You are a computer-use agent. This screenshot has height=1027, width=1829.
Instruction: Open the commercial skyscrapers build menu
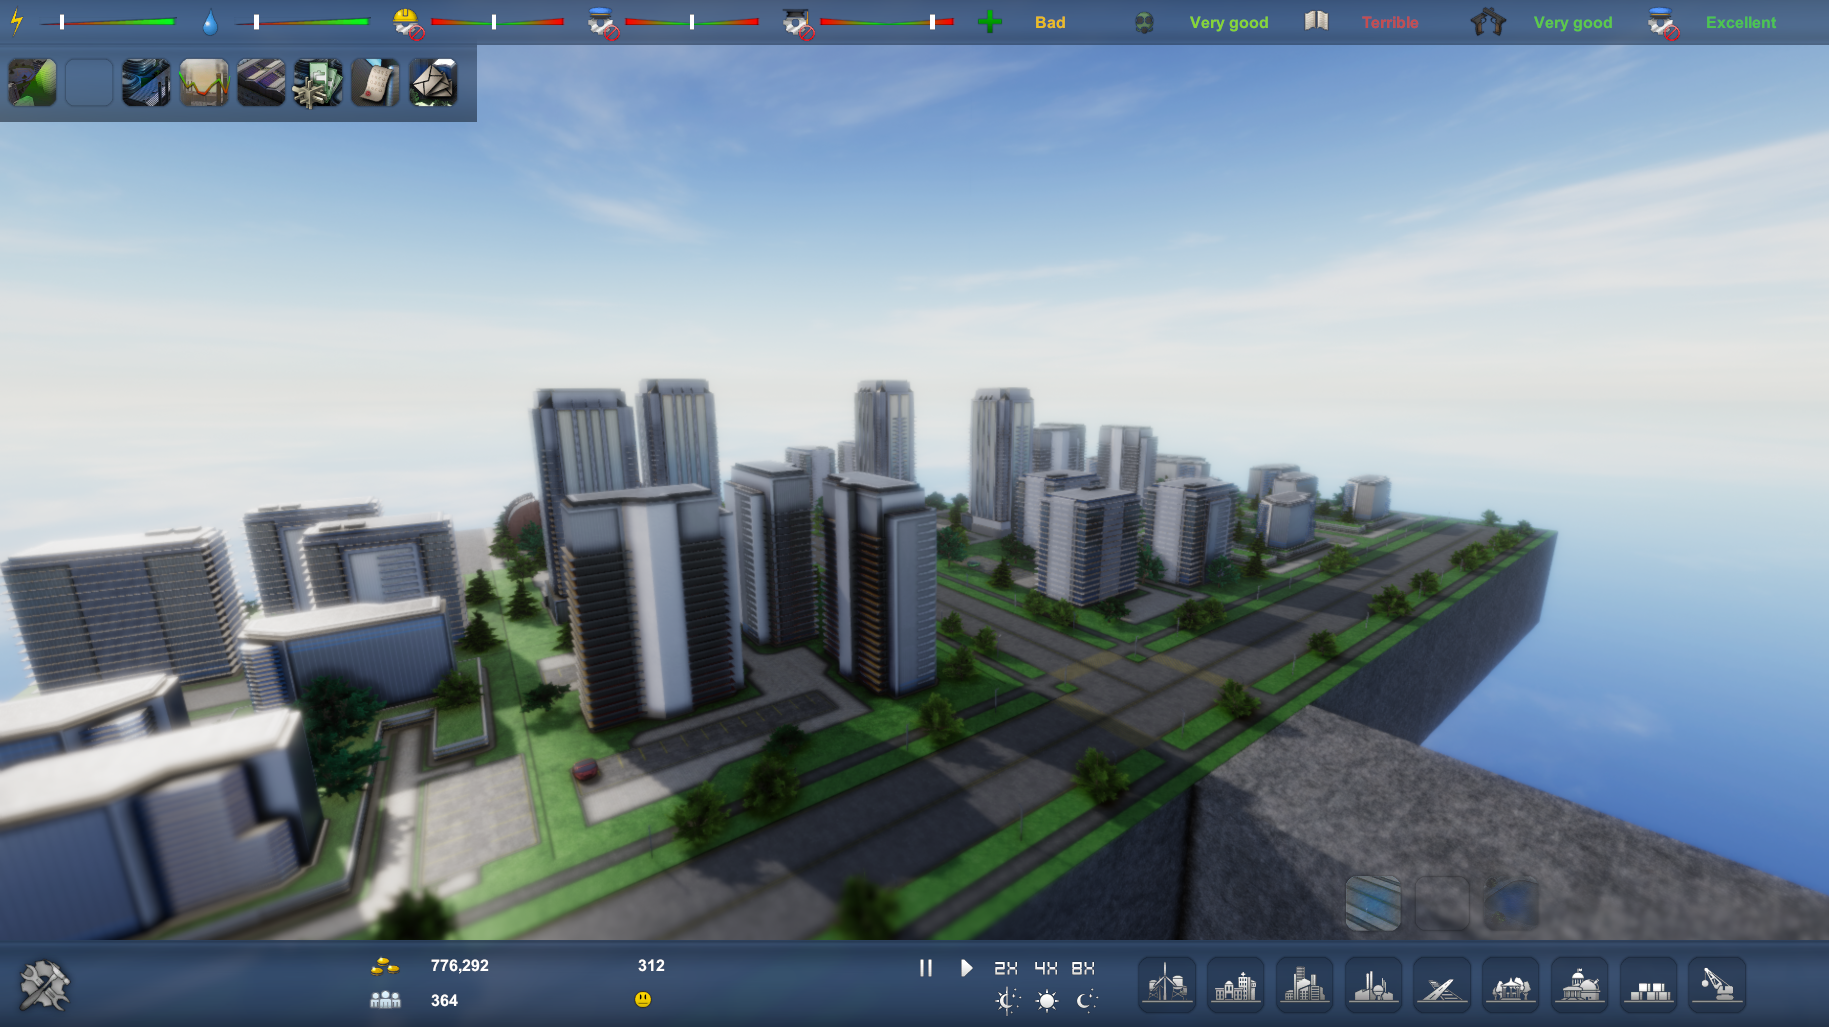[1305, 984]
